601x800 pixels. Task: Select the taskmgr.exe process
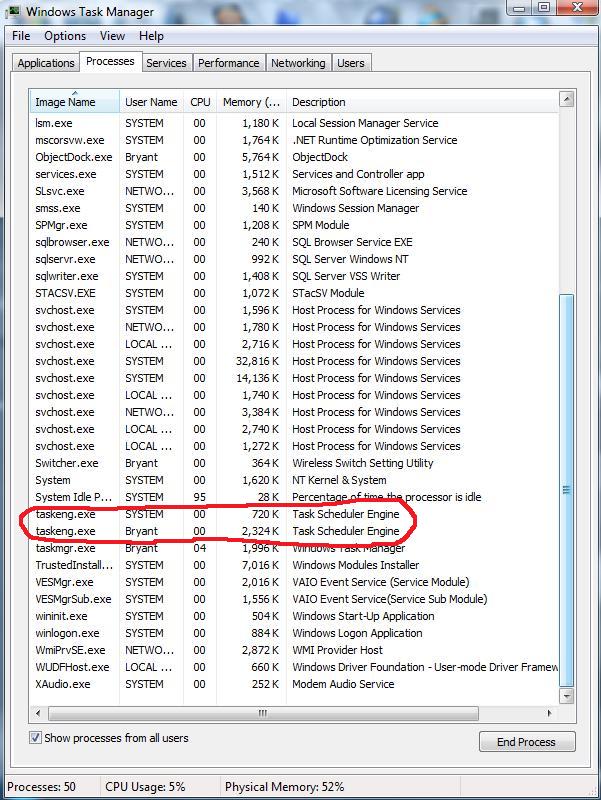(x=294, y=548)
